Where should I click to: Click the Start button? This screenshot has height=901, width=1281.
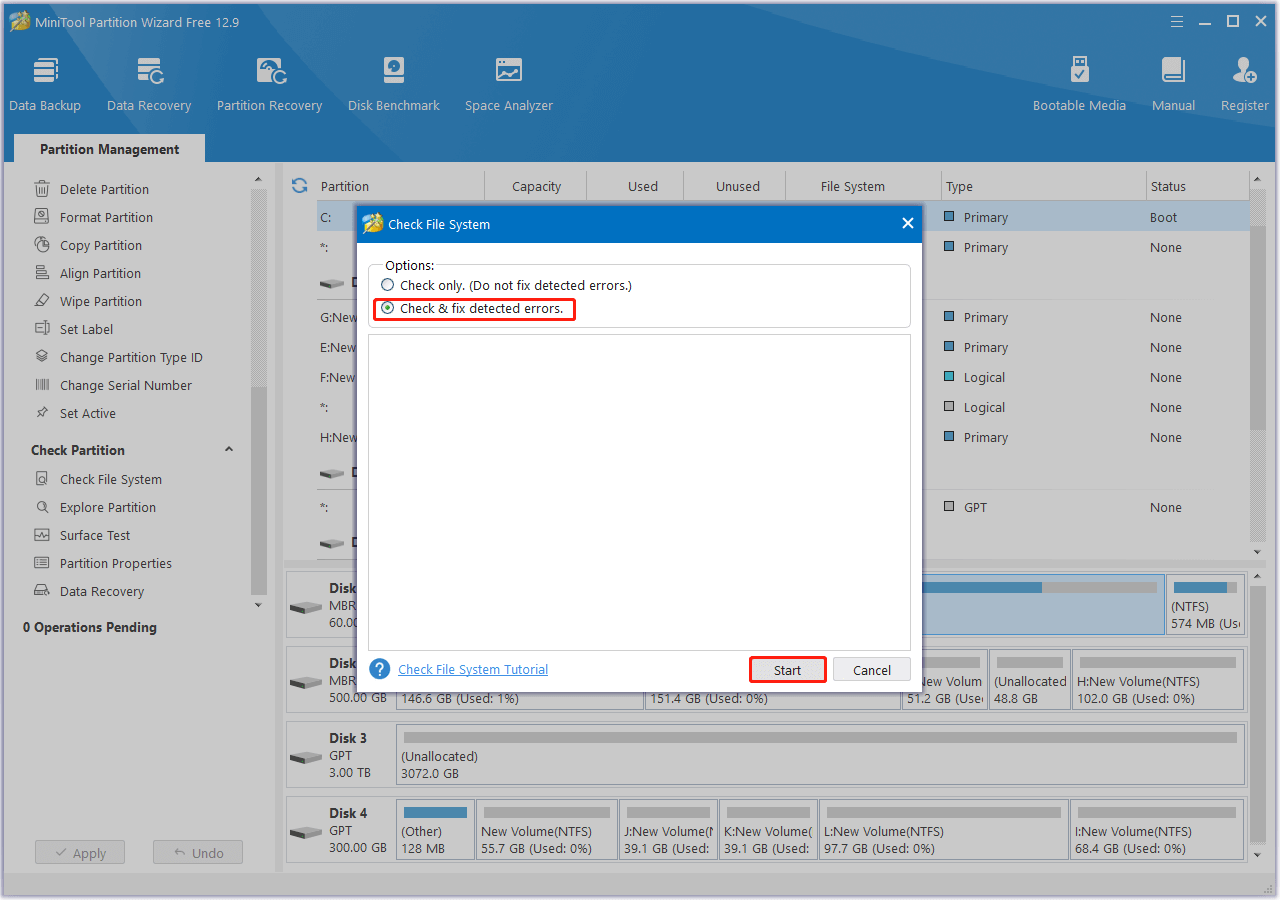coord(787,669)
